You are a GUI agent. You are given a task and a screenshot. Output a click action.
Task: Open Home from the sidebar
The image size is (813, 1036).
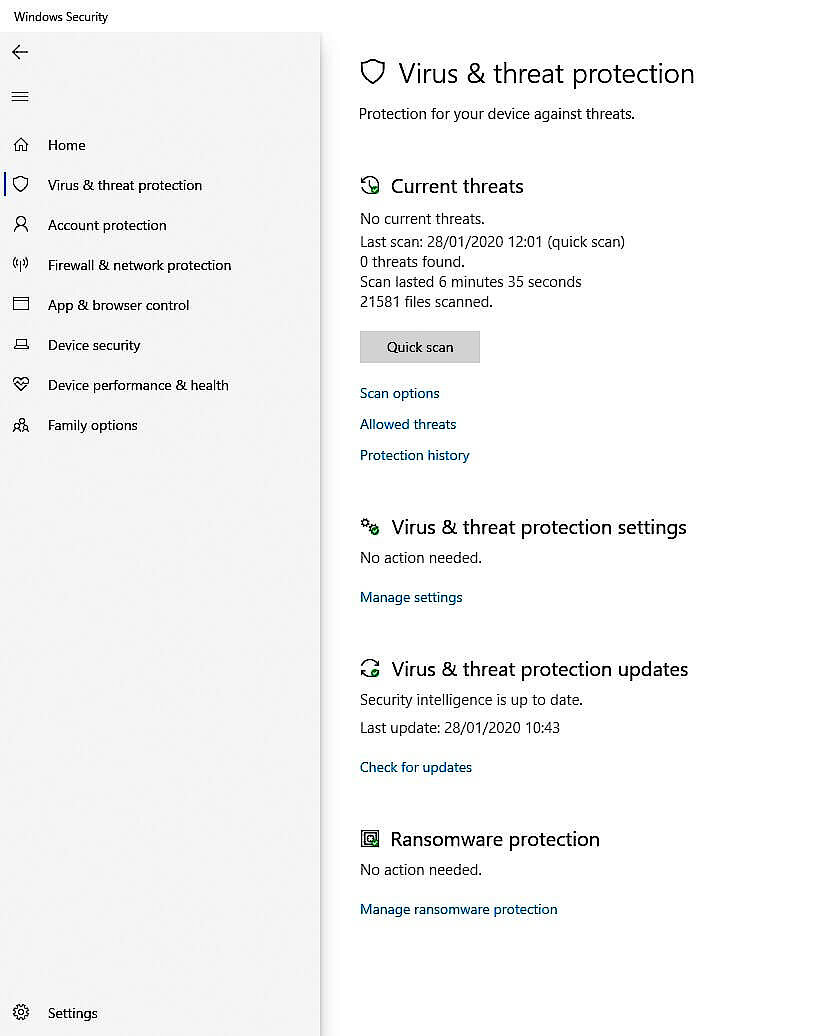coord(22,144)
